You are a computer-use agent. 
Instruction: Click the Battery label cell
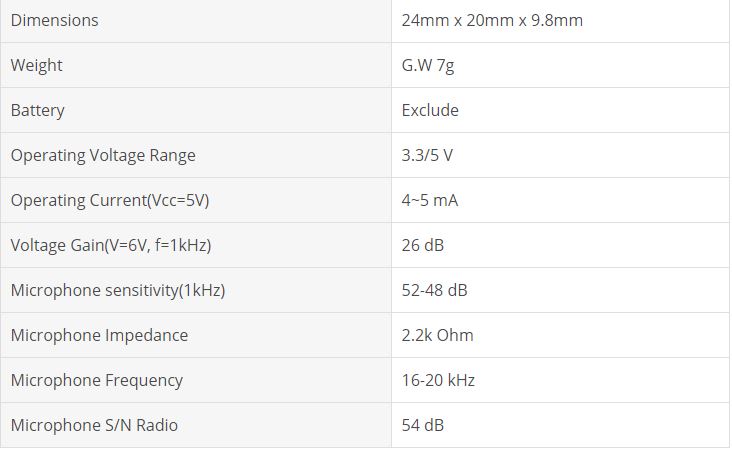coord(38,110)
